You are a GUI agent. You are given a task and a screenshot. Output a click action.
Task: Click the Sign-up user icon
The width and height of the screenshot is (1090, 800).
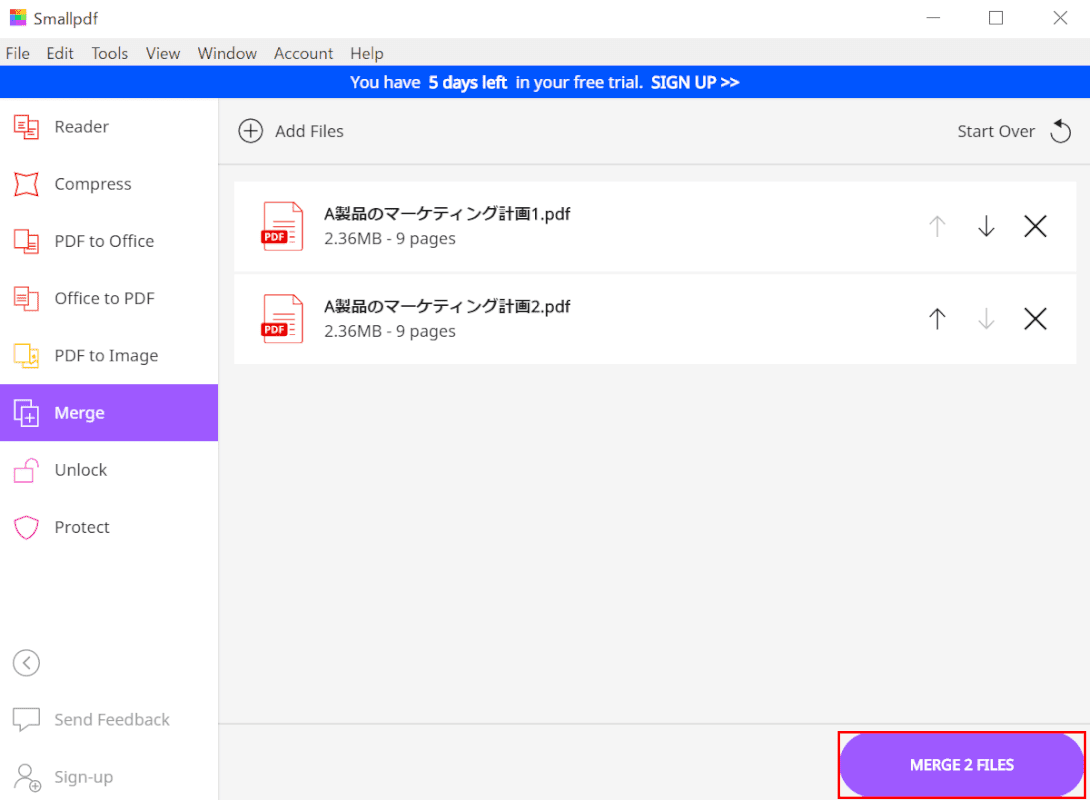pyautogui.click(x=27, y=777)
